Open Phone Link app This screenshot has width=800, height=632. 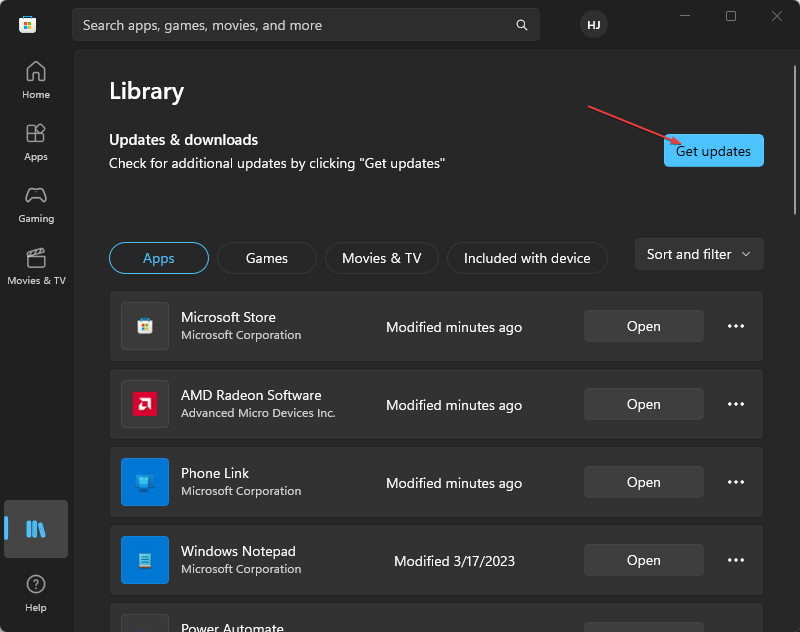tap(643, 482)
